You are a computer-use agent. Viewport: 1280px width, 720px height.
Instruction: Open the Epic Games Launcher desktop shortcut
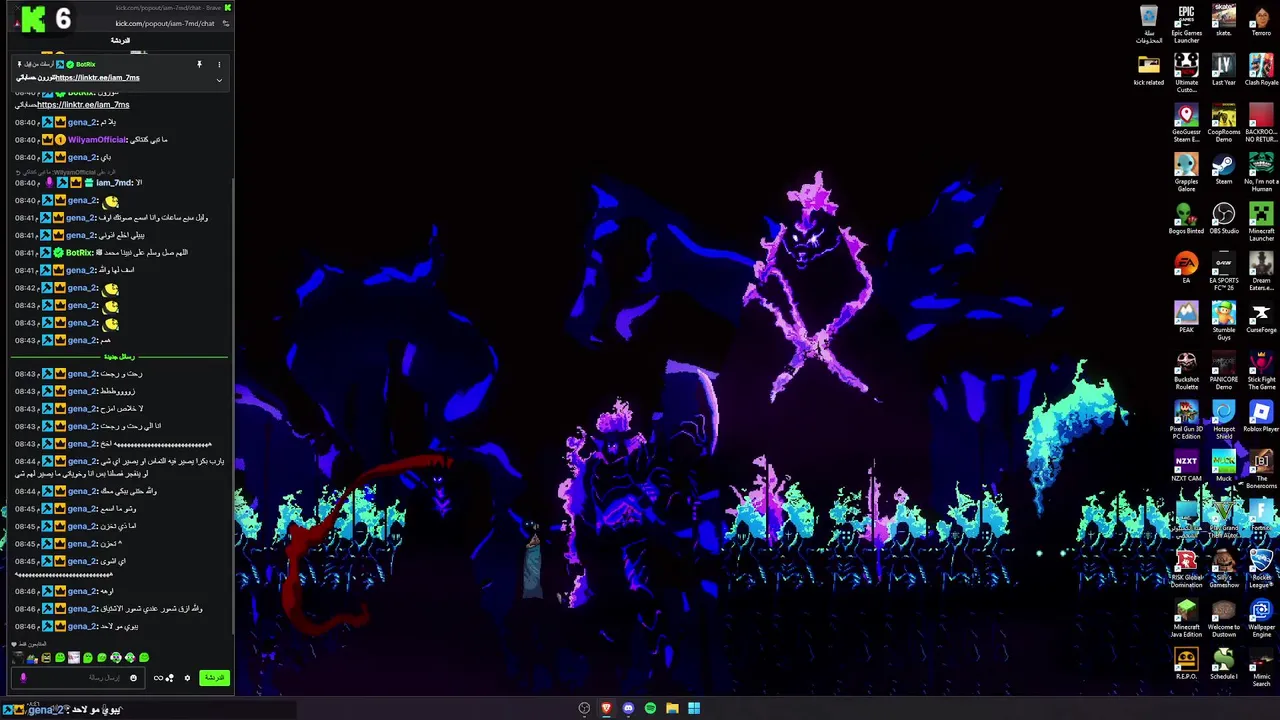click(x=1186, y=25)
